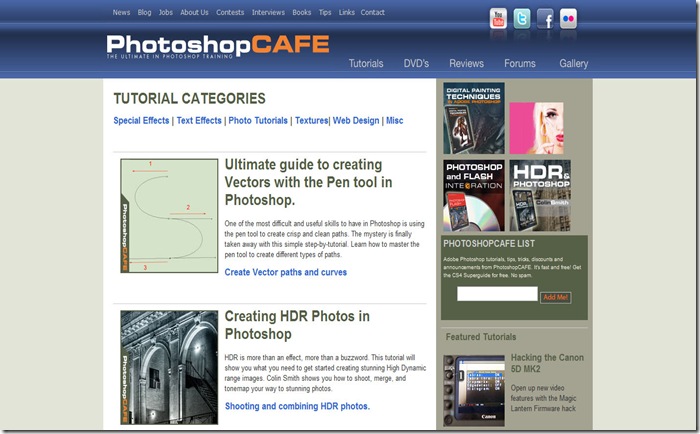
Task: Open 'Hacking the Canon 5D MK2' title
Action: tap(547, 363)
